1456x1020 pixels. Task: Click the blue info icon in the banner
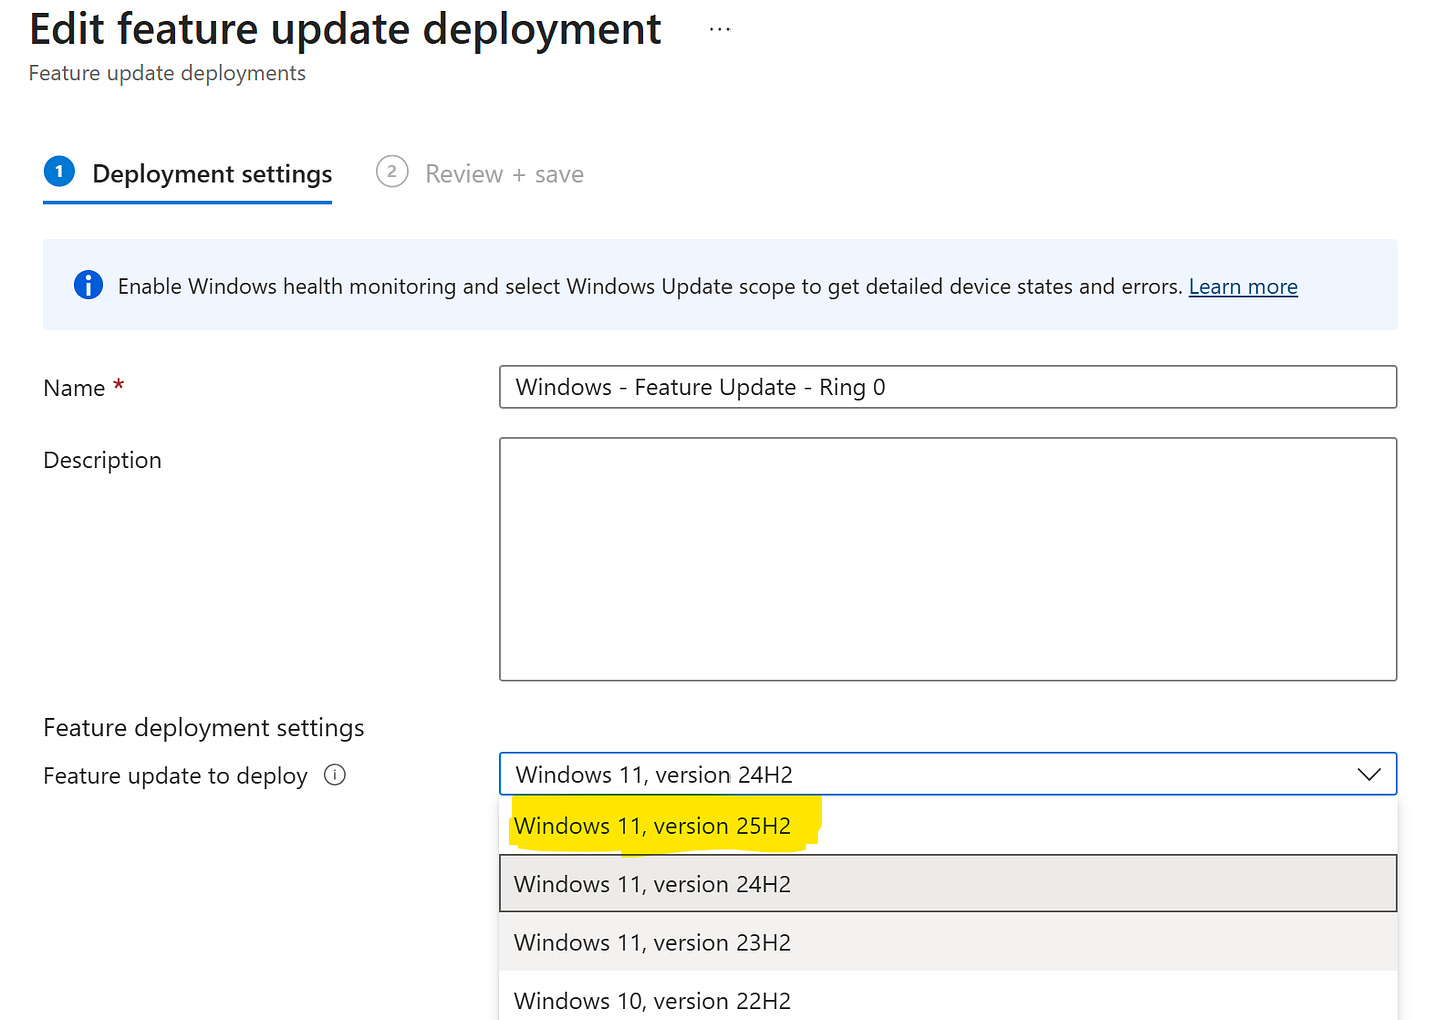[x=88, y=285]
